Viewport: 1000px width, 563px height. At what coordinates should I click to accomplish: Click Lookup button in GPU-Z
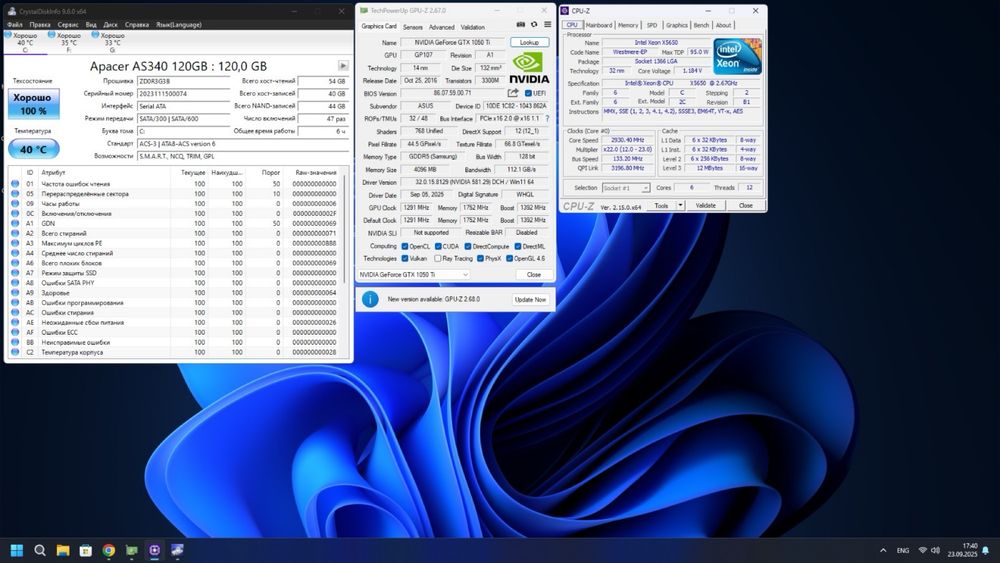coord(529,43)
